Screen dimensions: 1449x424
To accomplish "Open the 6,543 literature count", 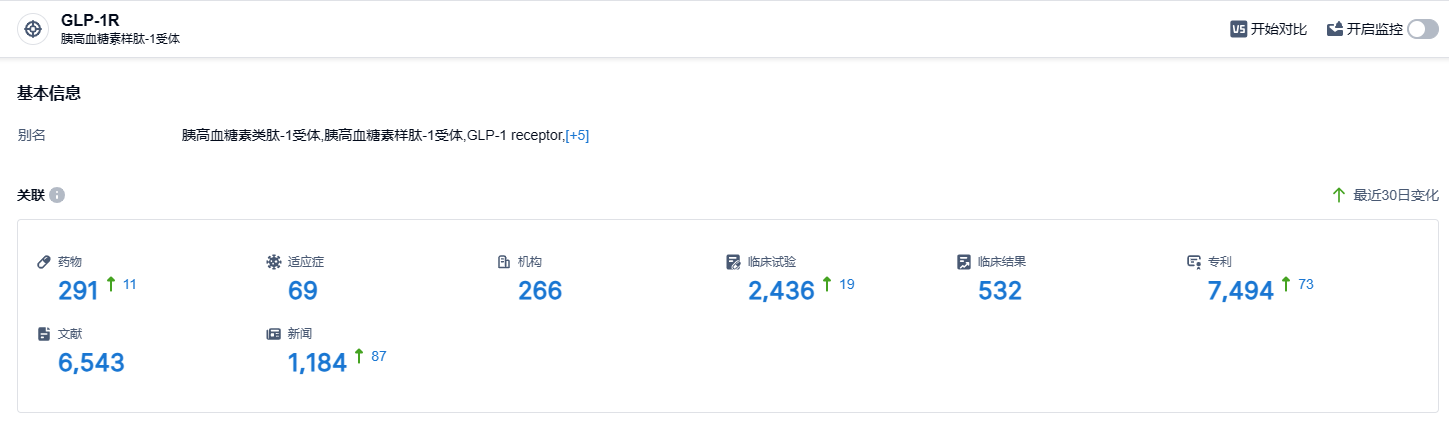I will pyautogui.click(x=91, y=363).
